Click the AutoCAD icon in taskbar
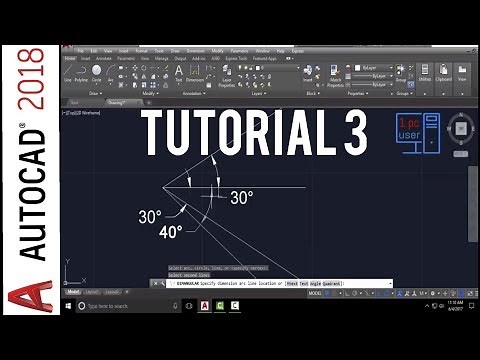Screen dimensions: 480x360 (204, 306)
